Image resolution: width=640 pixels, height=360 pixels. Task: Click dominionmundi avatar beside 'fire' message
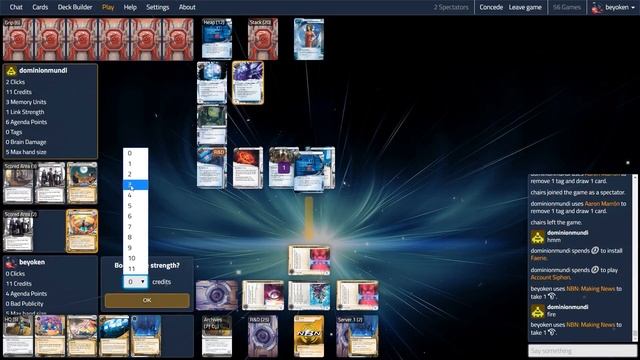point(538,311)
